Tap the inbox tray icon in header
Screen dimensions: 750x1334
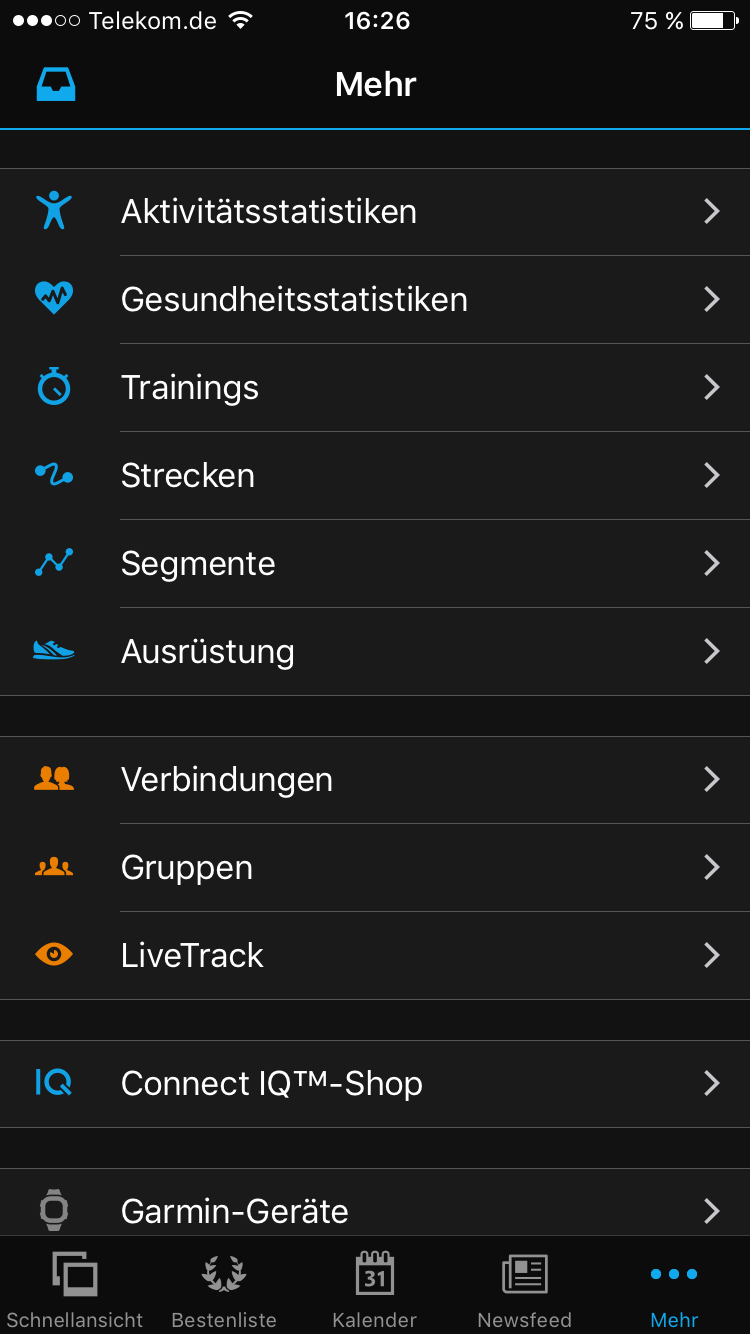tap(56, 85)
